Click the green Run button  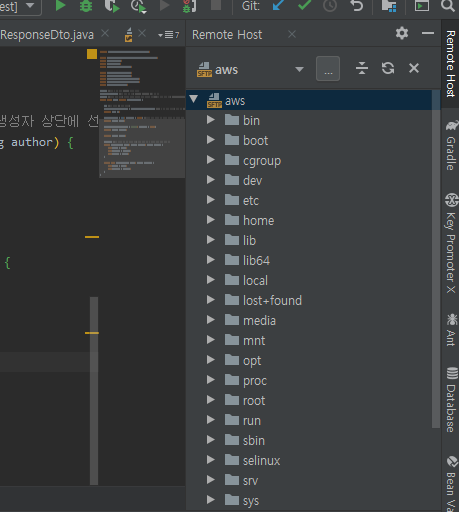(60, 6)
